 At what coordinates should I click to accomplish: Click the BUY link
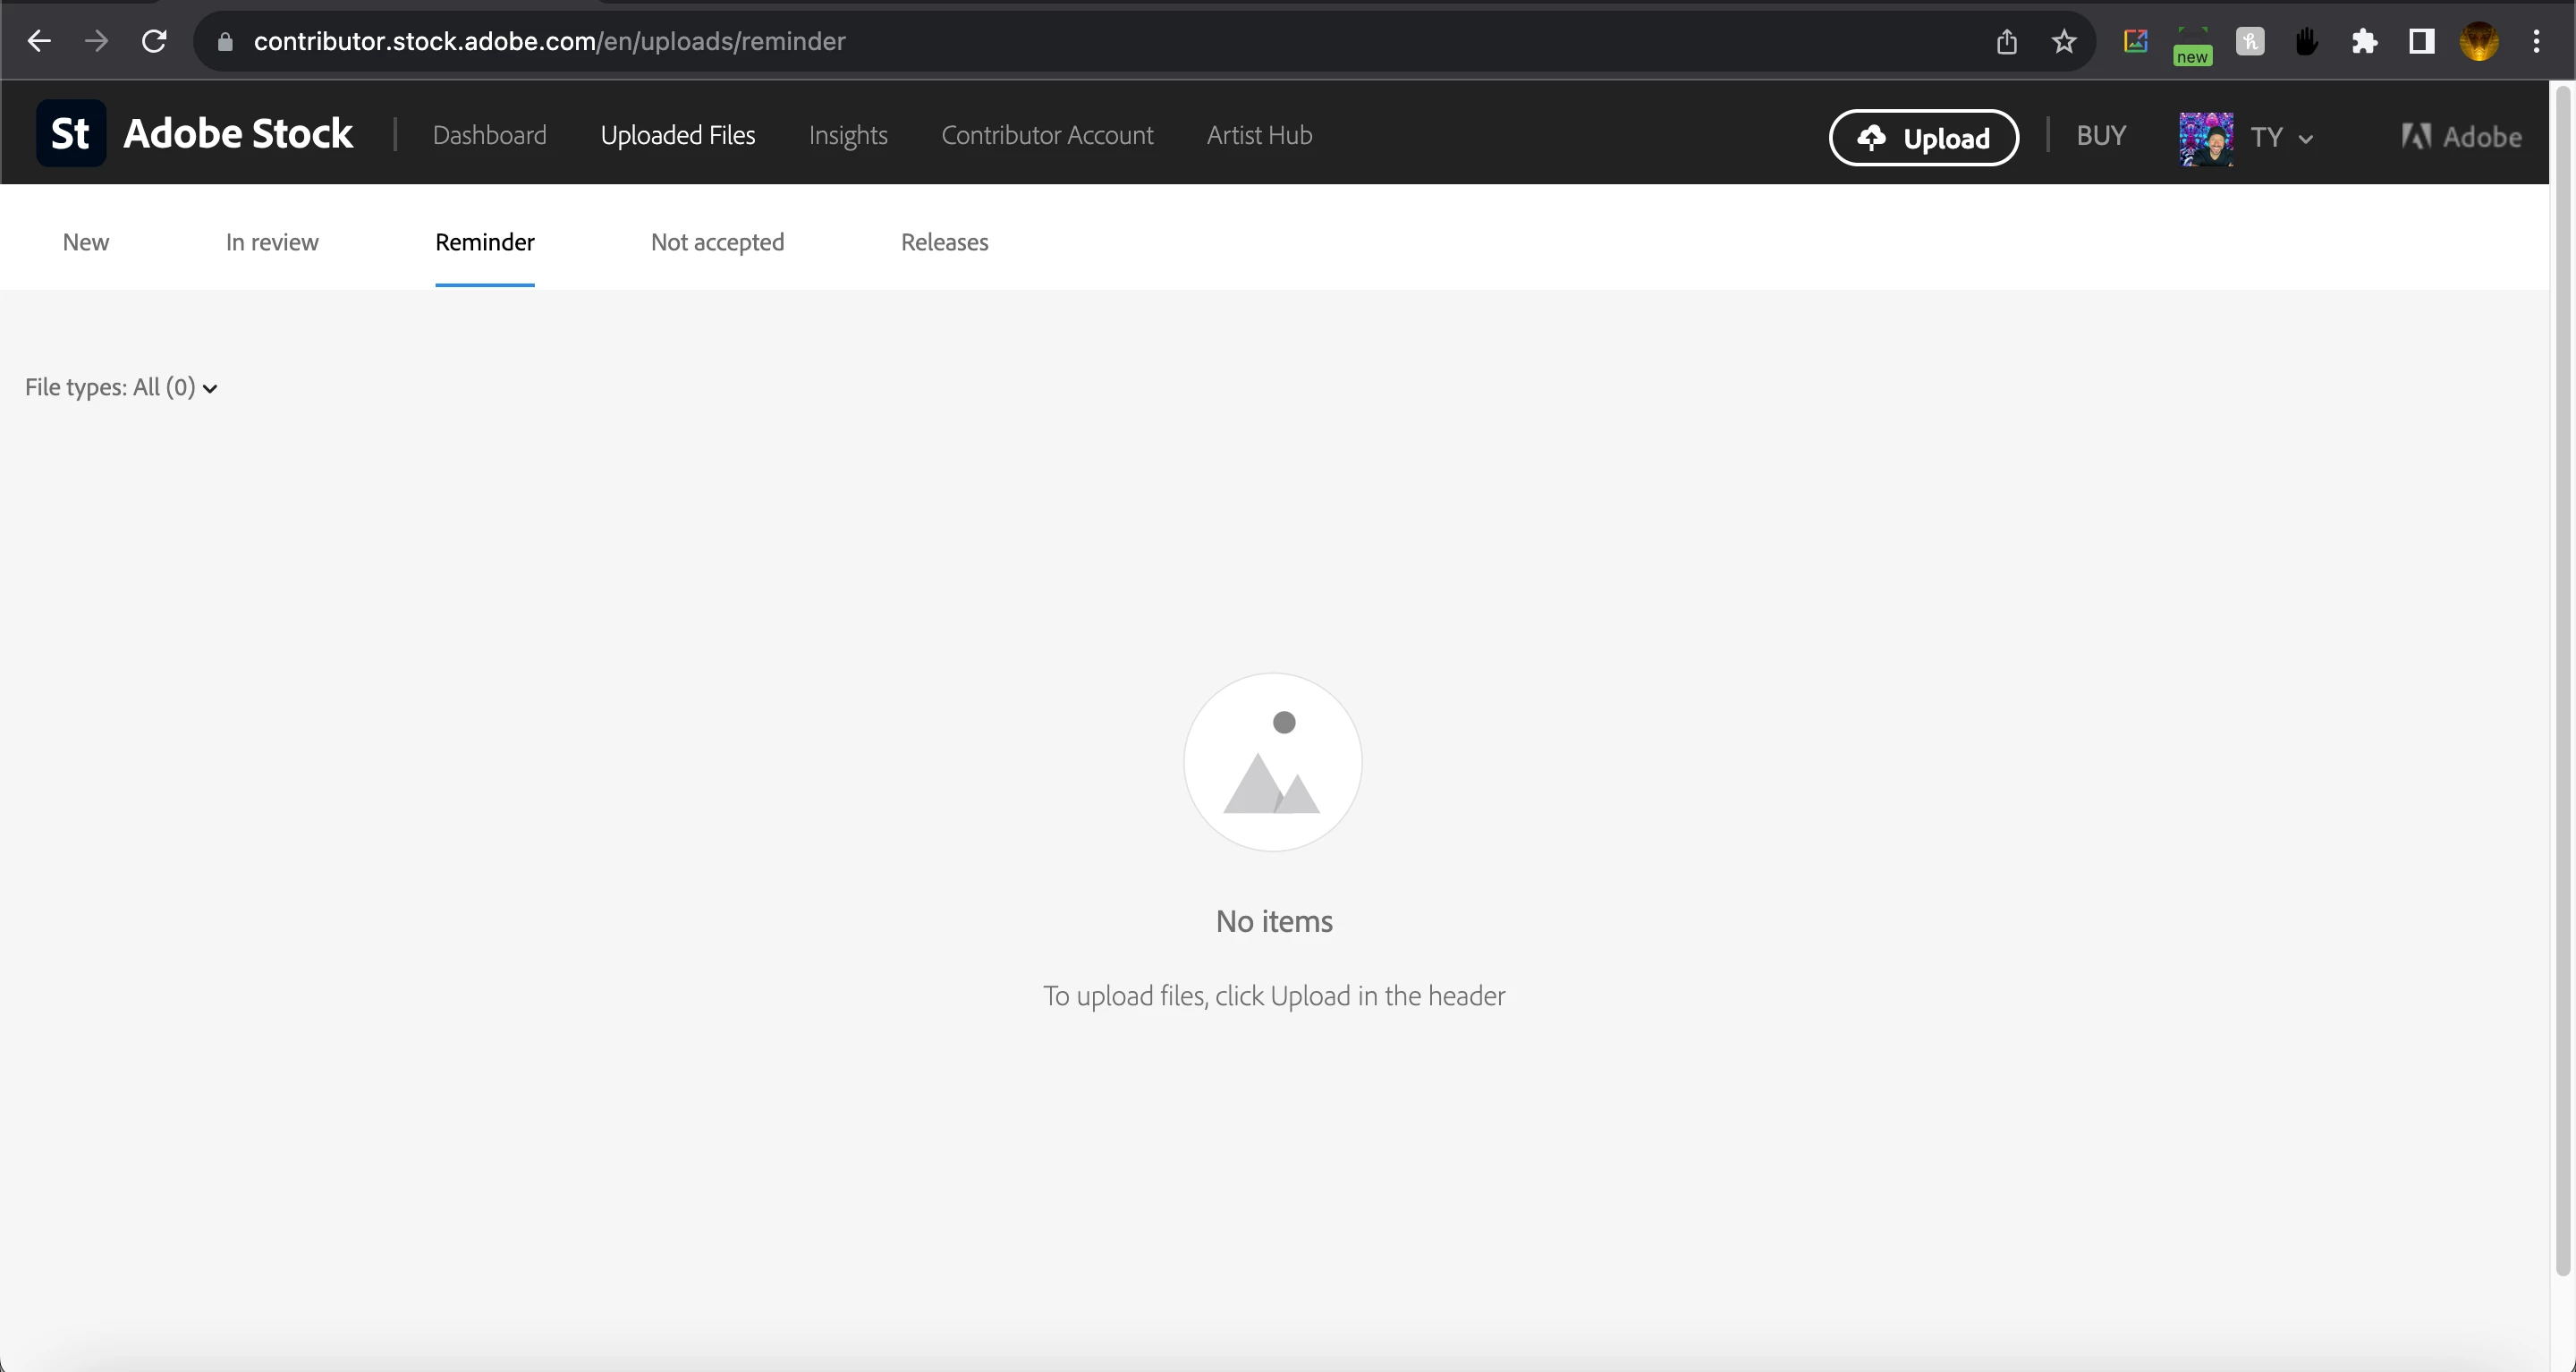click(x=2101, y=135)
